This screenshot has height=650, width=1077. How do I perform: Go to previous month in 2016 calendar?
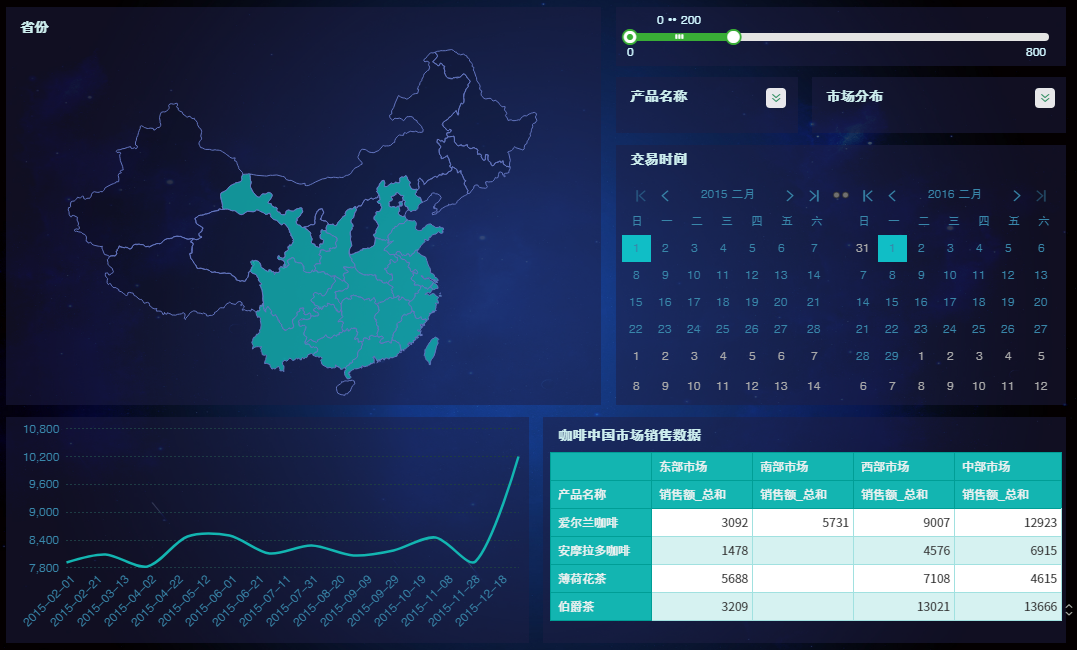point(892,195)
